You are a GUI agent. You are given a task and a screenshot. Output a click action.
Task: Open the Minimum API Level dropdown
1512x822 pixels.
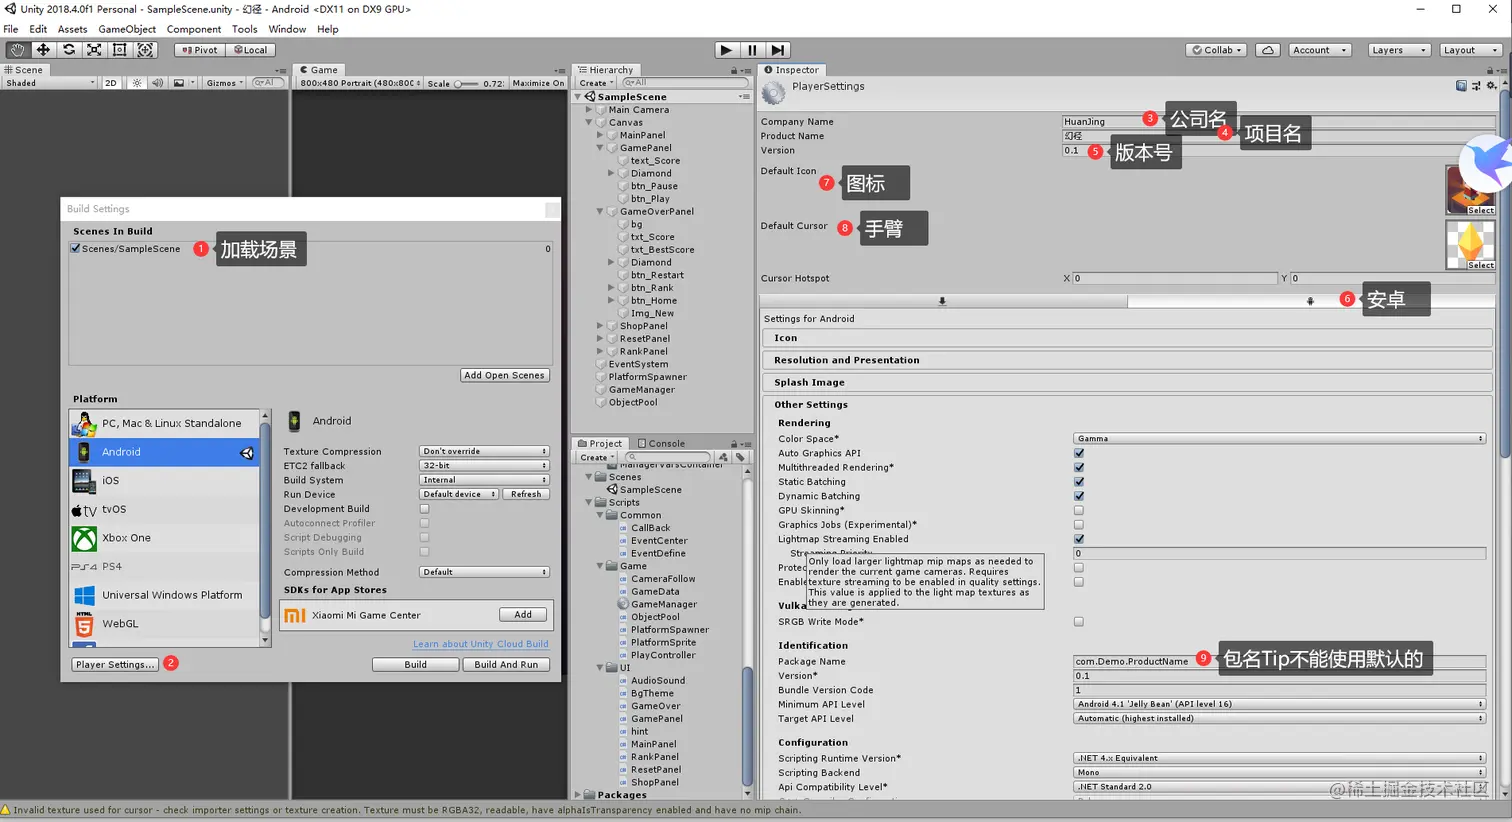1280,704
